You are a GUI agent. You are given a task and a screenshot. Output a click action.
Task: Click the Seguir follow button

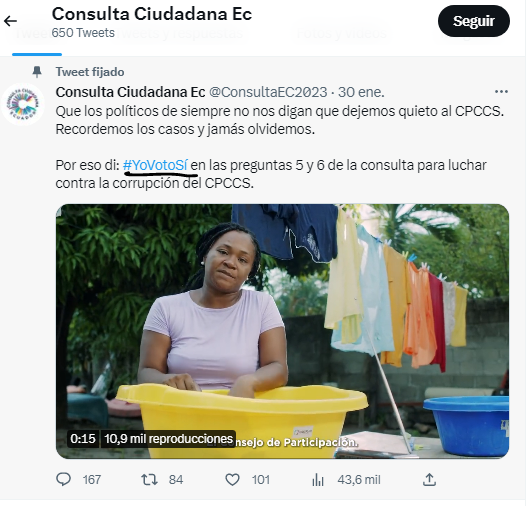474,21
